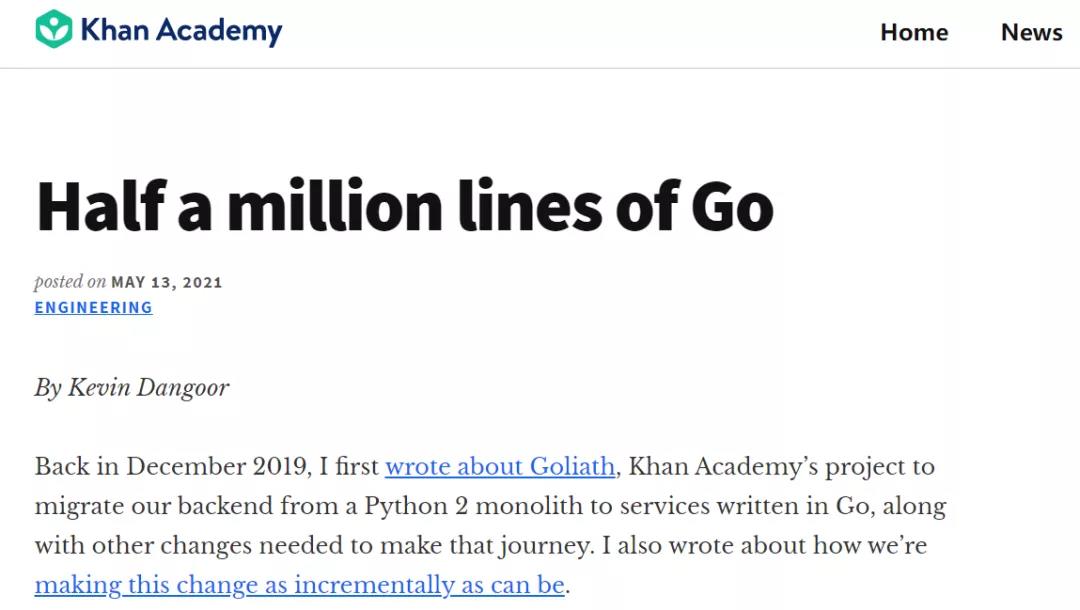Click the Khan Academy wordmark text
The image size is (1080, 610).
181,31
